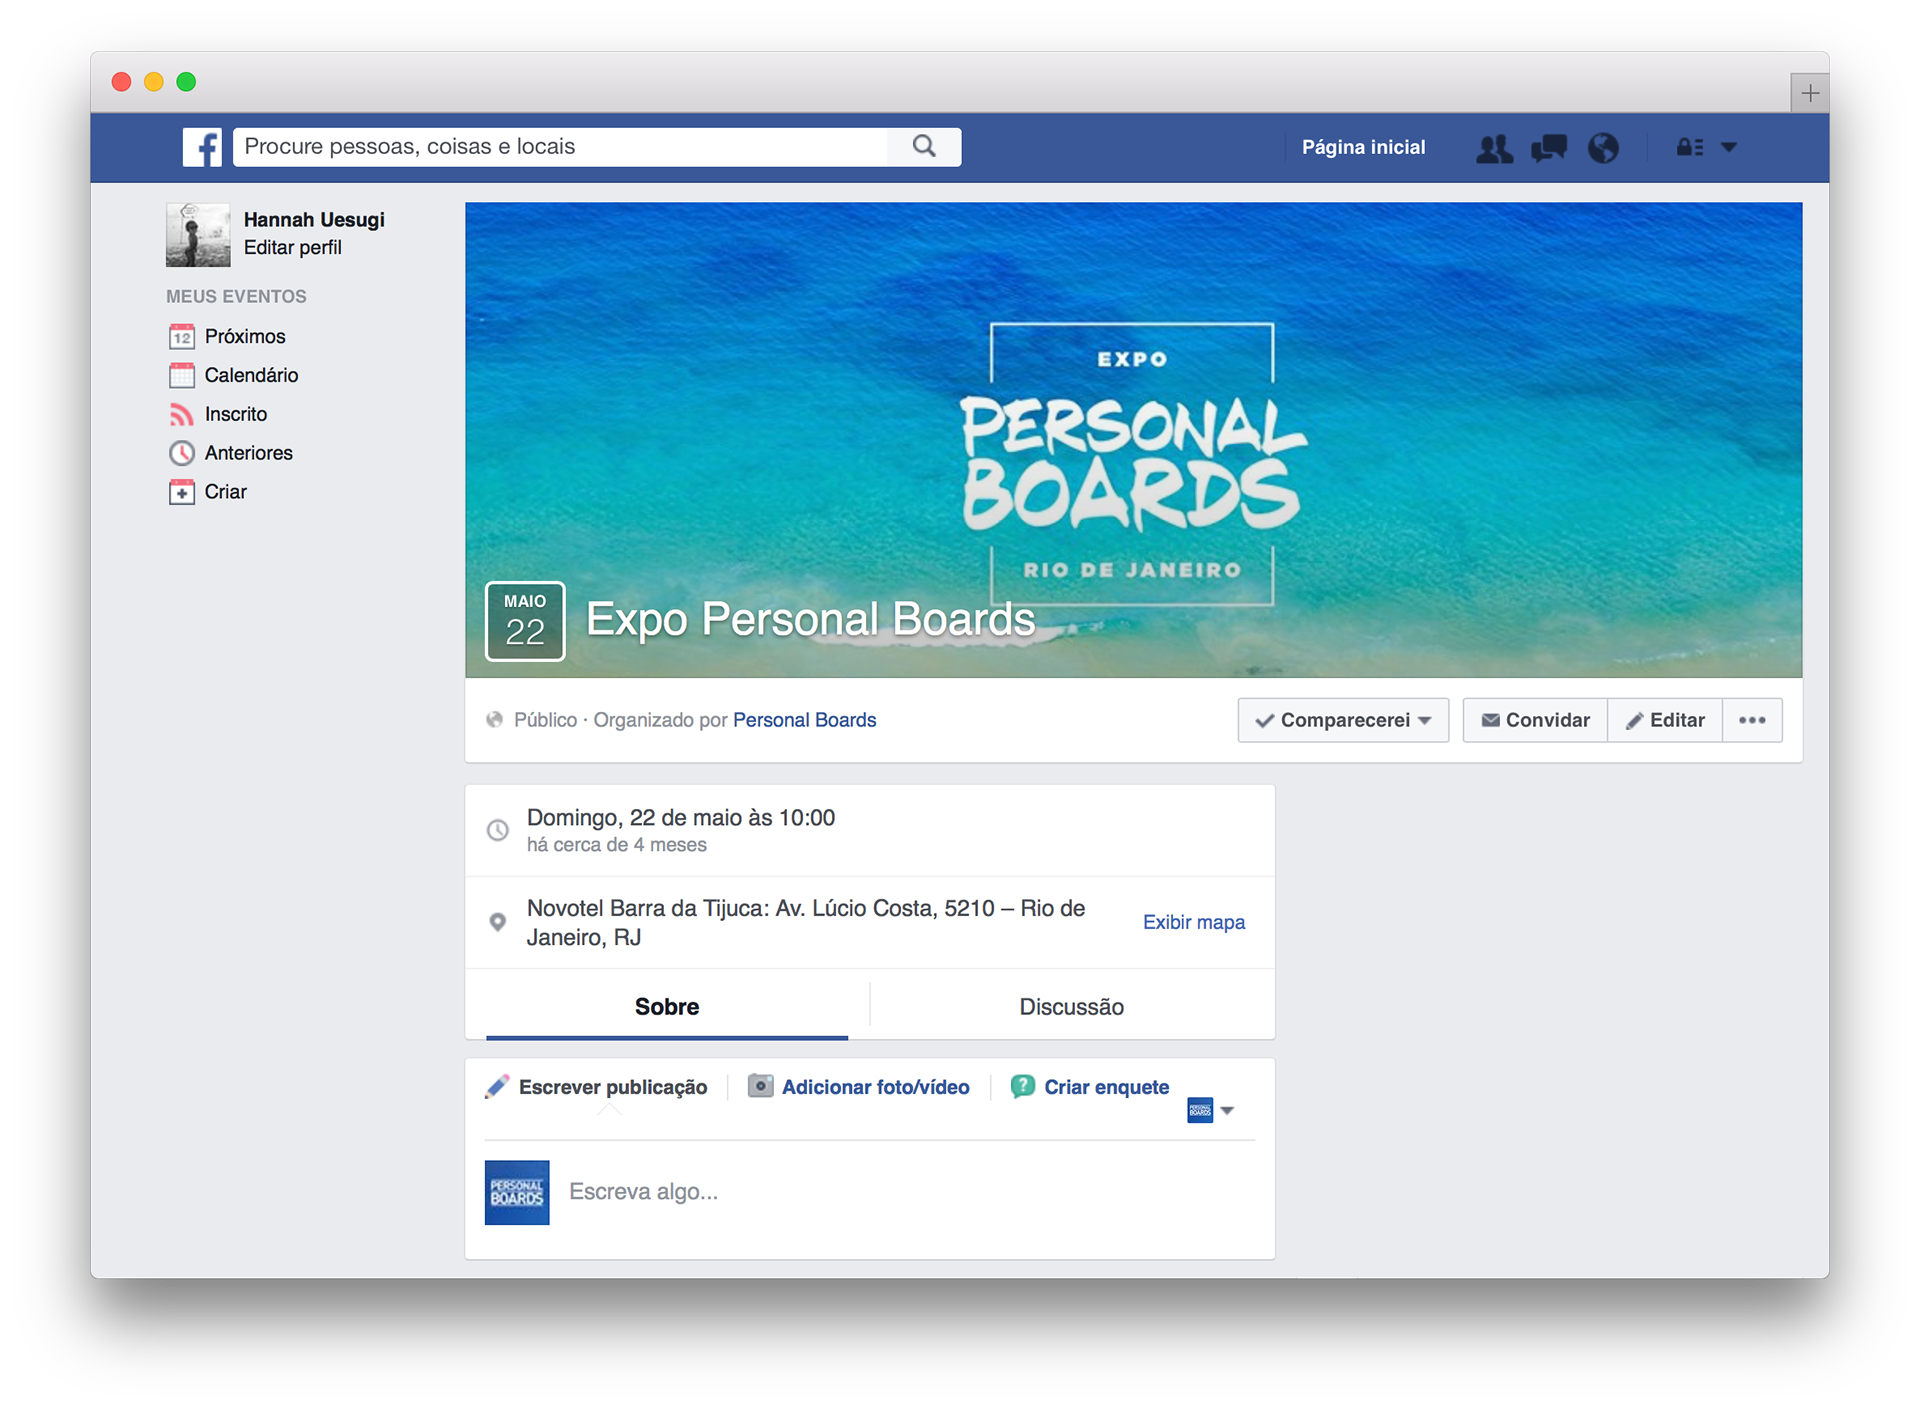Image resolution: width=1920 pixels, height=1408 pixels.
Task: Open Hannah Uesugi profile name
Action: coord(314,220)
